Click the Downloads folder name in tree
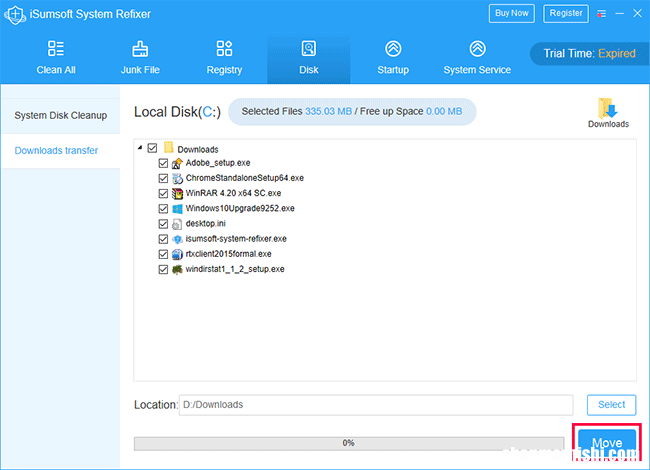This screenshot has width=650, height=470. tap(198, 150)
